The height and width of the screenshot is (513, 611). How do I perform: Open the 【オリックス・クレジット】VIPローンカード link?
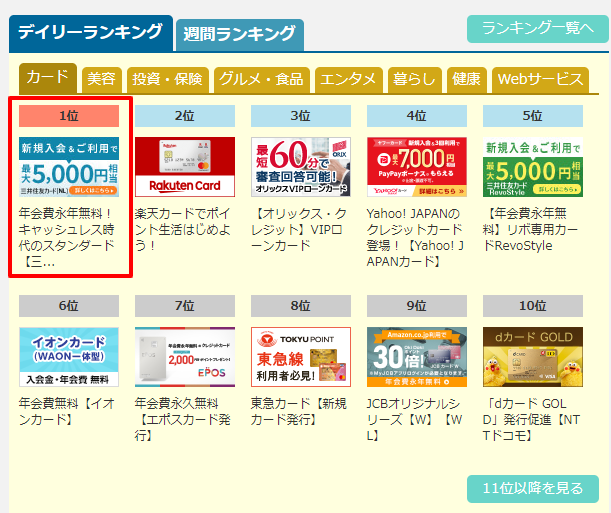pyautogui.click(x=298, y=229)
